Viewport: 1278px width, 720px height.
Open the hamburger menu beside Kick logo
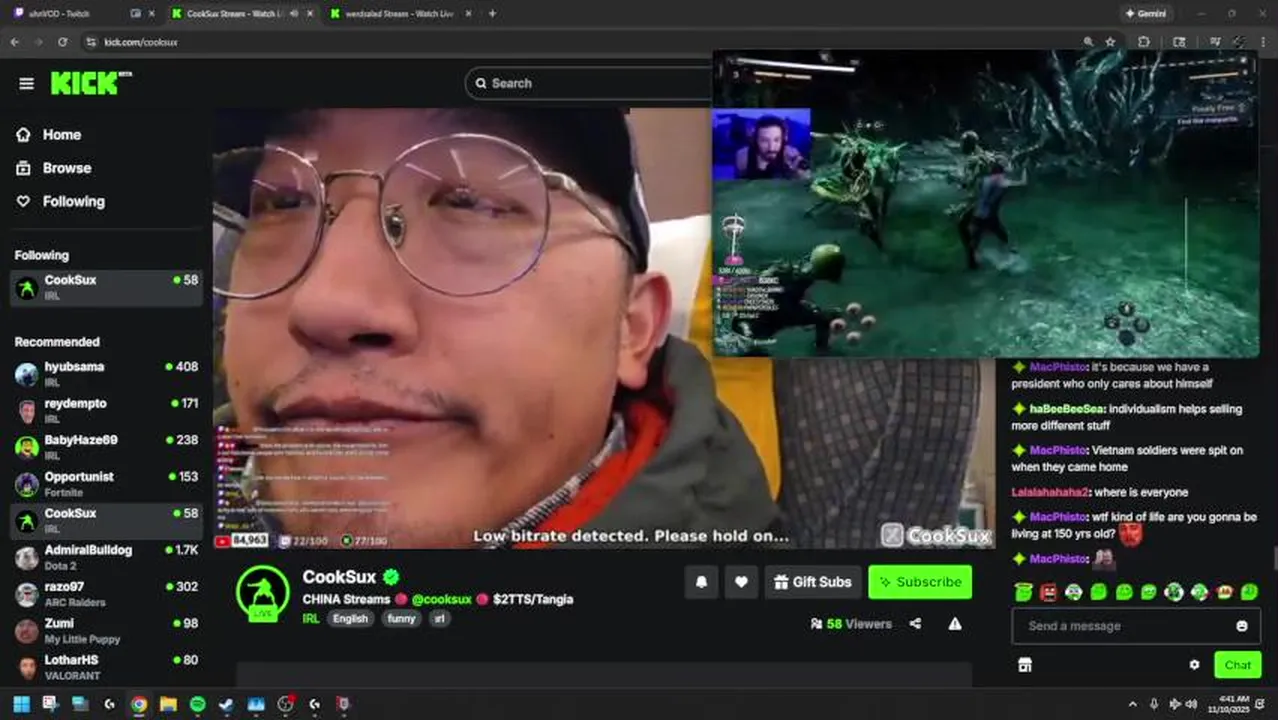pos(26,83)
